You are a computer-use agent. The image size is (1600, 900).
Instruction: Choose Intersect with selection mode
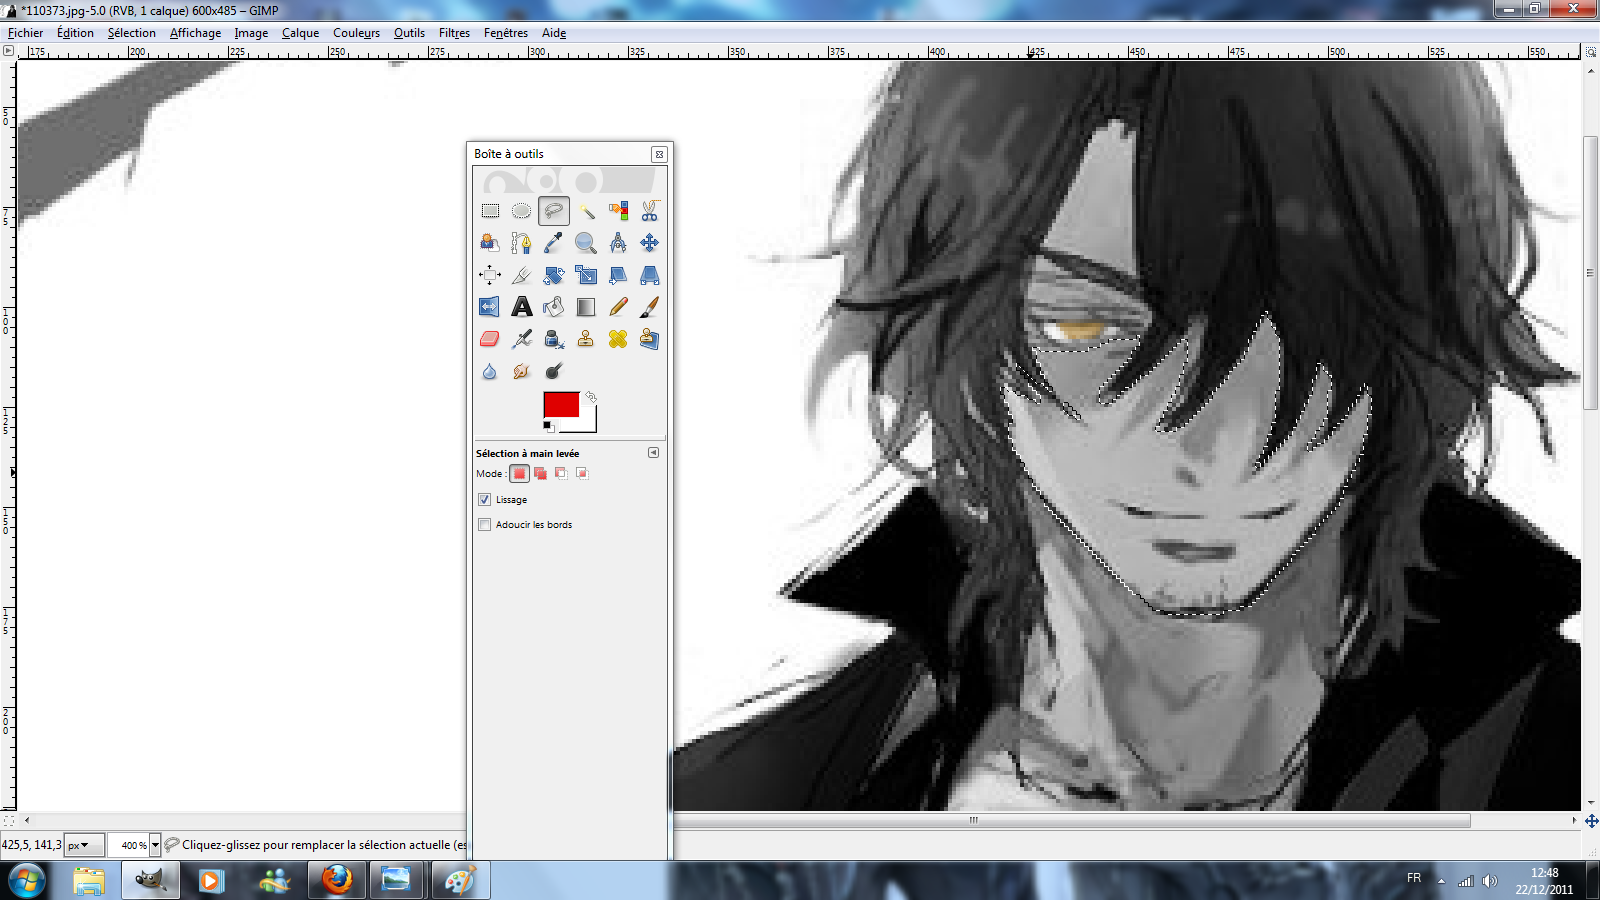tap(582, 473)
